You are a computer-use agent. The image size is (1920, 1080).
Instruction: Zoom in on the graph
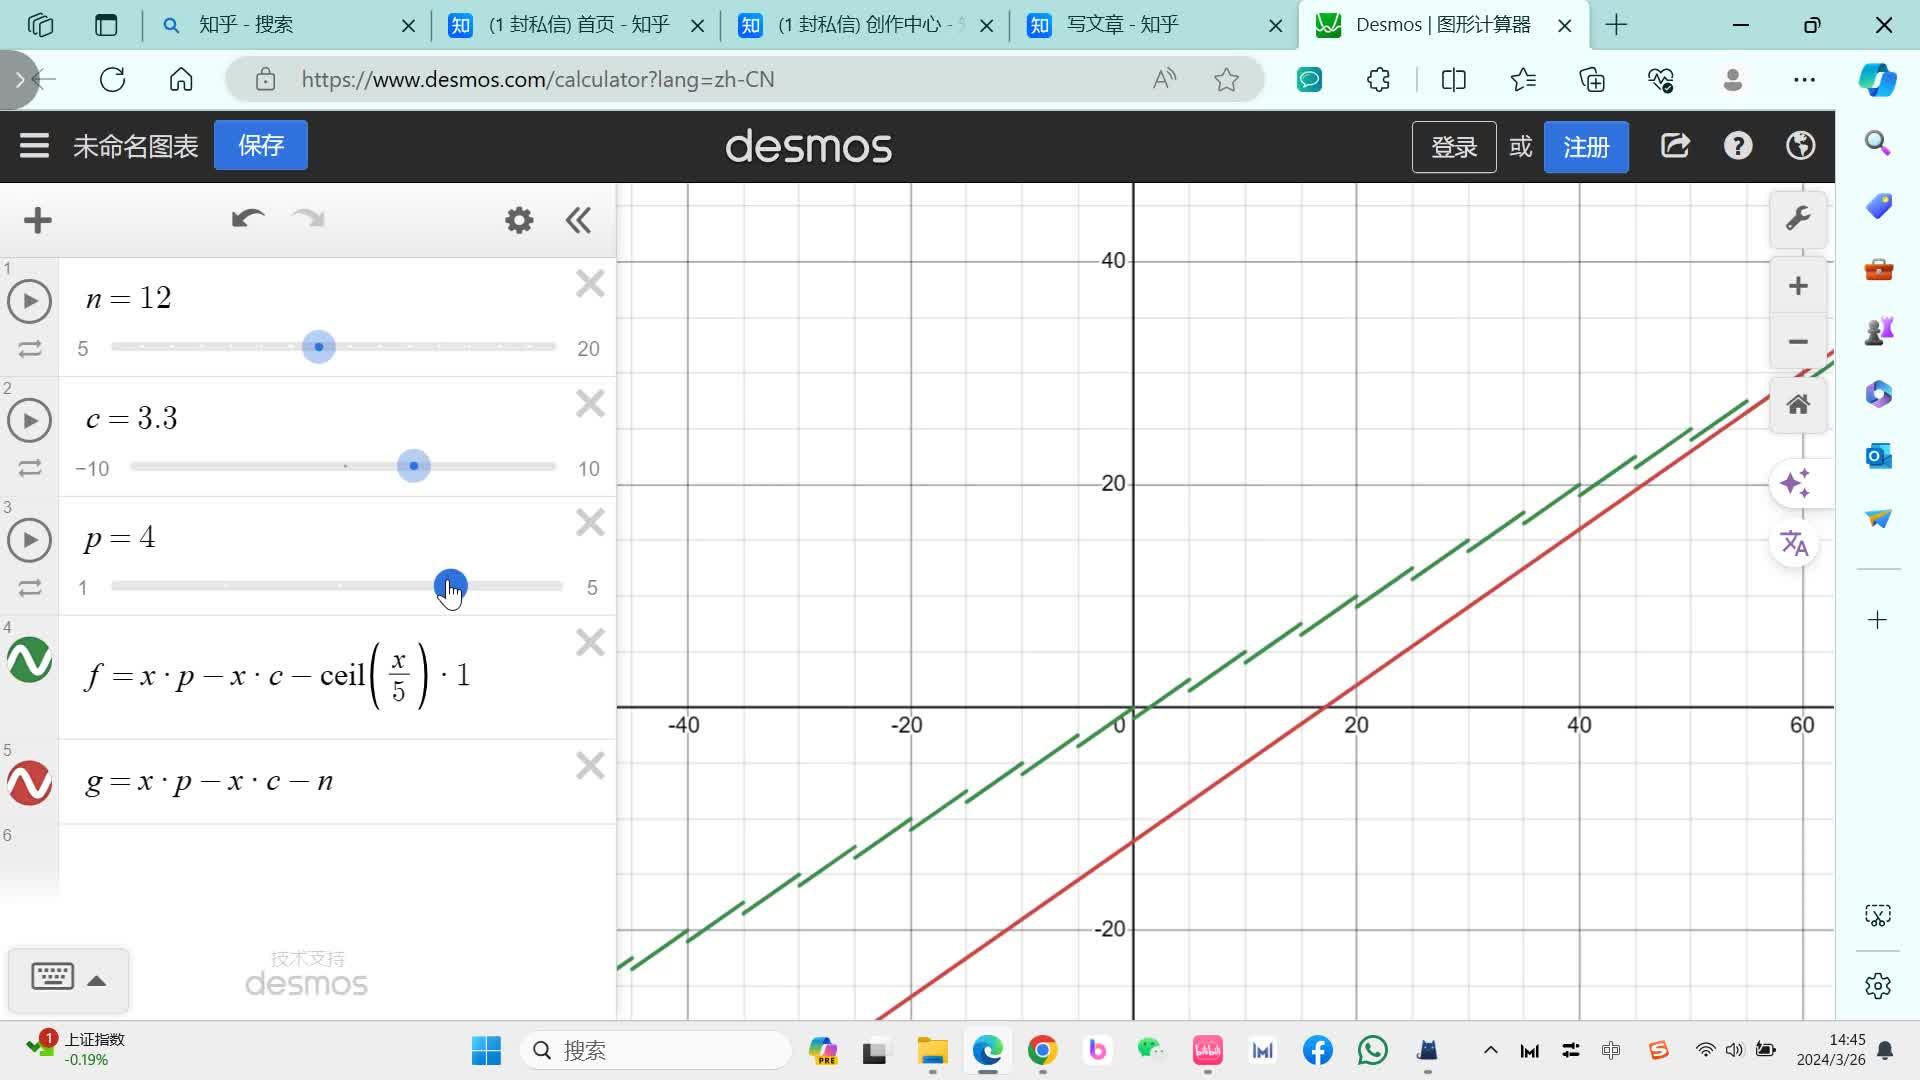point(1798,286)
